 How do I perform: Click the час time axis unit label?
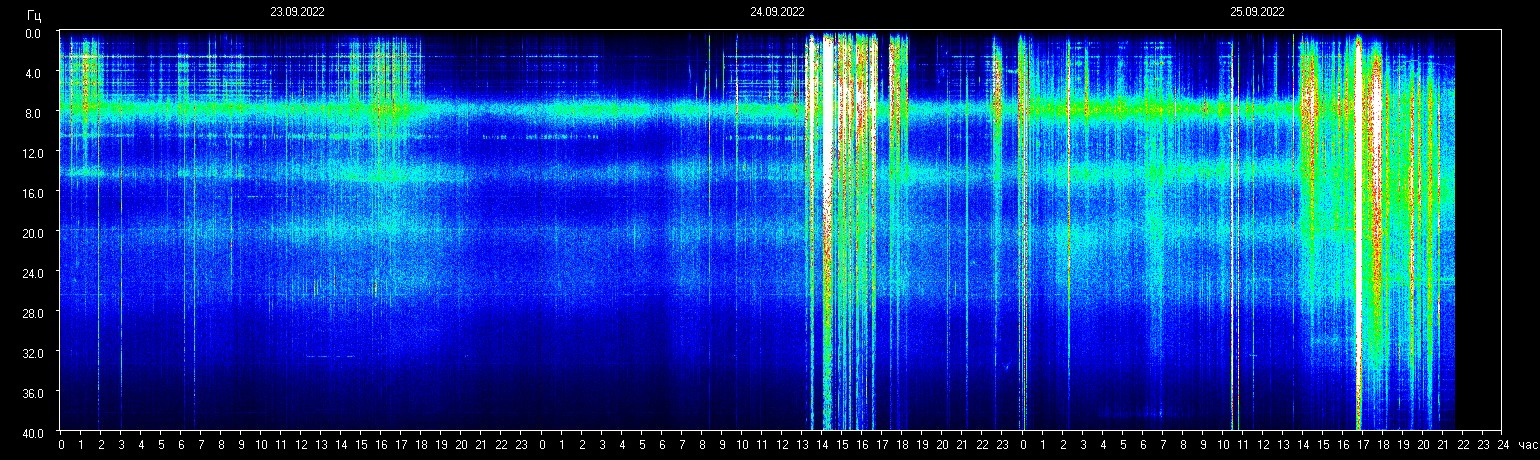[1527, 444]
